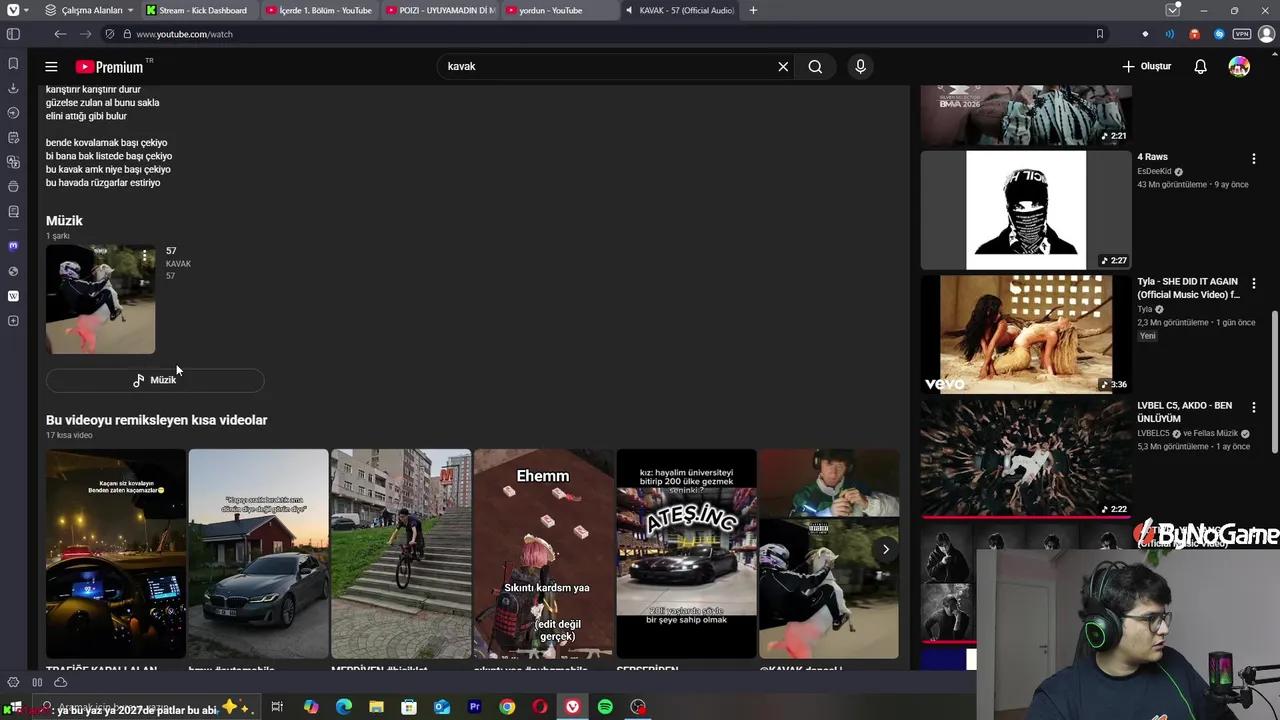This screenshot has height=720, width=1280.
Task: Switch to the Stream - Kick Dashboard tab
Action: tap(198, 10)
